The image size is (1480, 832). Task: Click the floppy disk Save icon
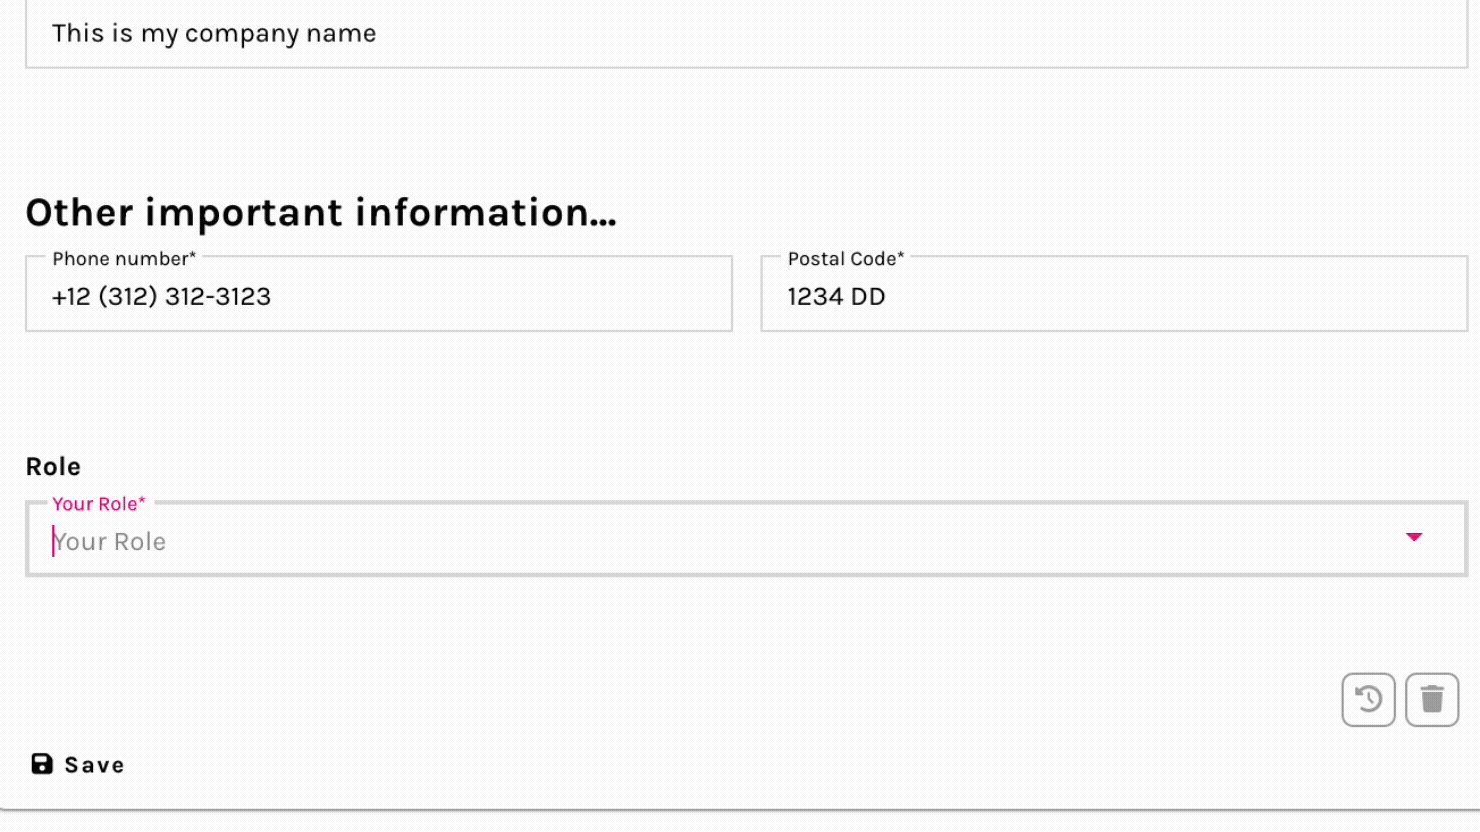(42, 764)
